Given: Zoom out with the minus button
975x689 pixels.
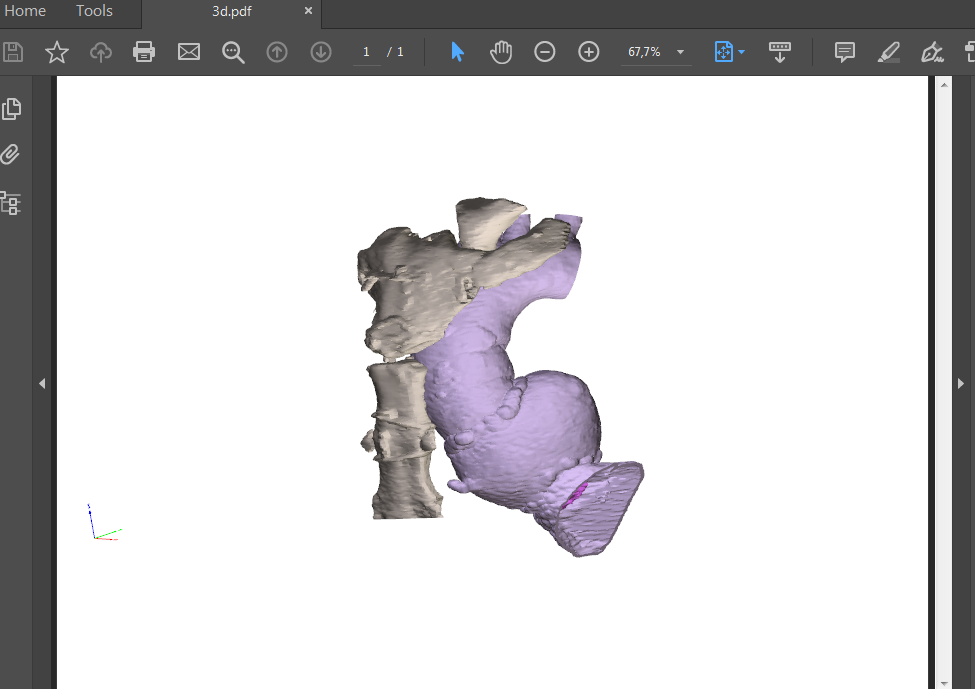Looking at the screenshot, I should click(x=545, y=52).
